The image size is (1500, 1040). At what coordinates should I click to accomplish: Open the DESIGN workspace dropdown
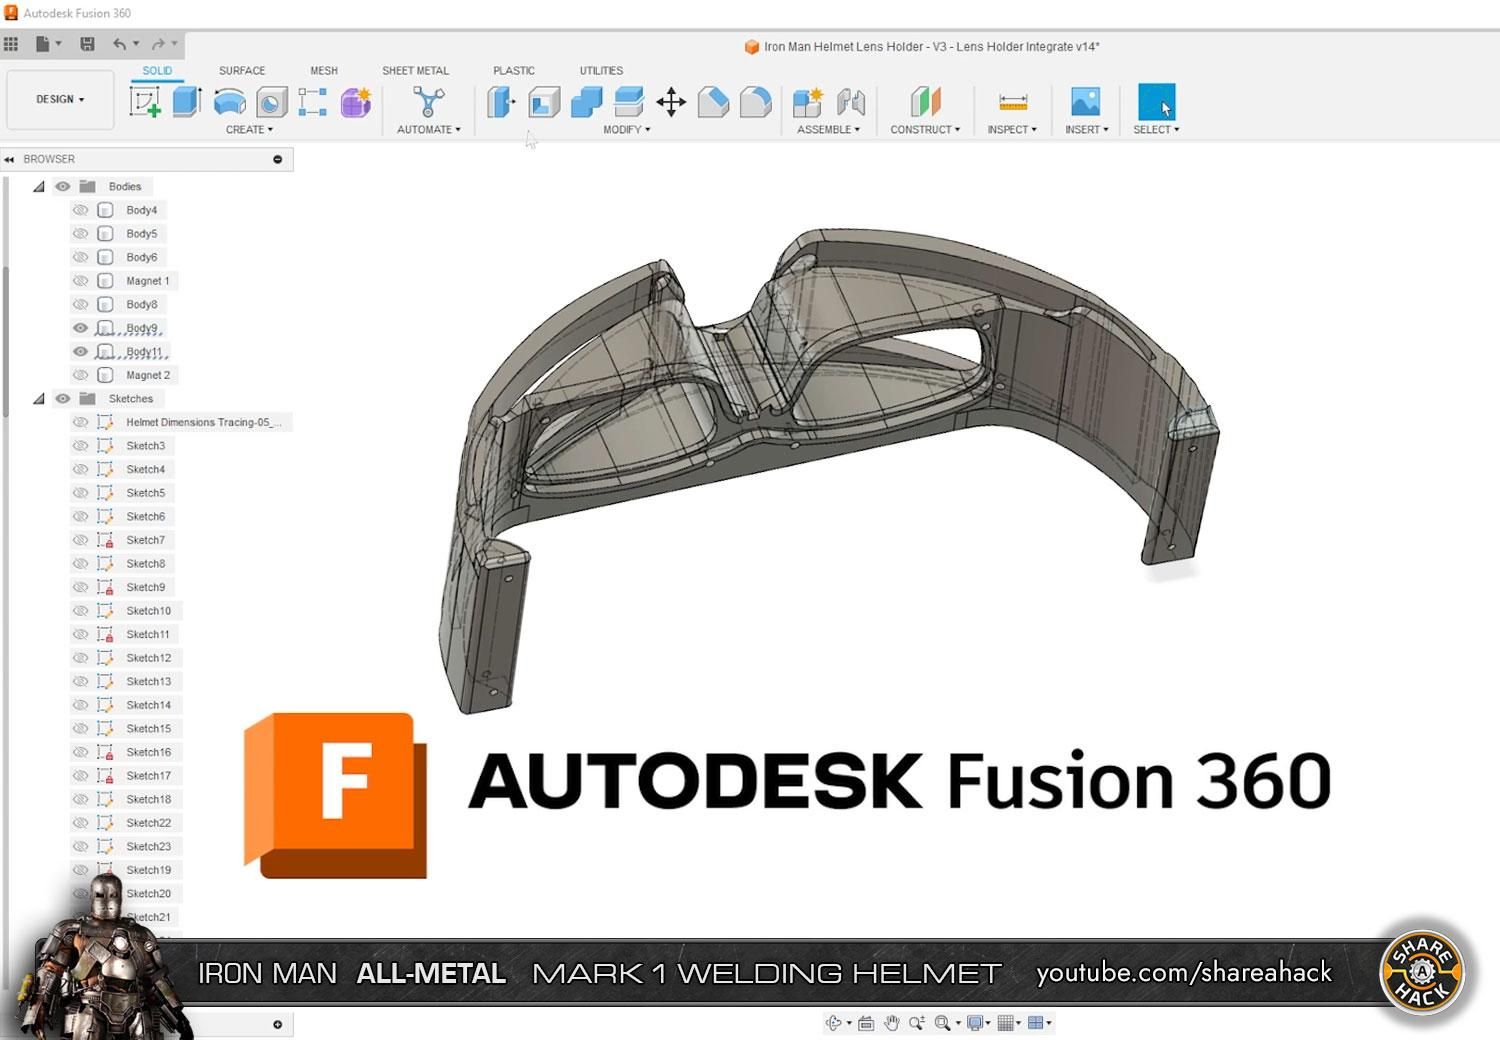pyautogui.click(x=60, y=99)
